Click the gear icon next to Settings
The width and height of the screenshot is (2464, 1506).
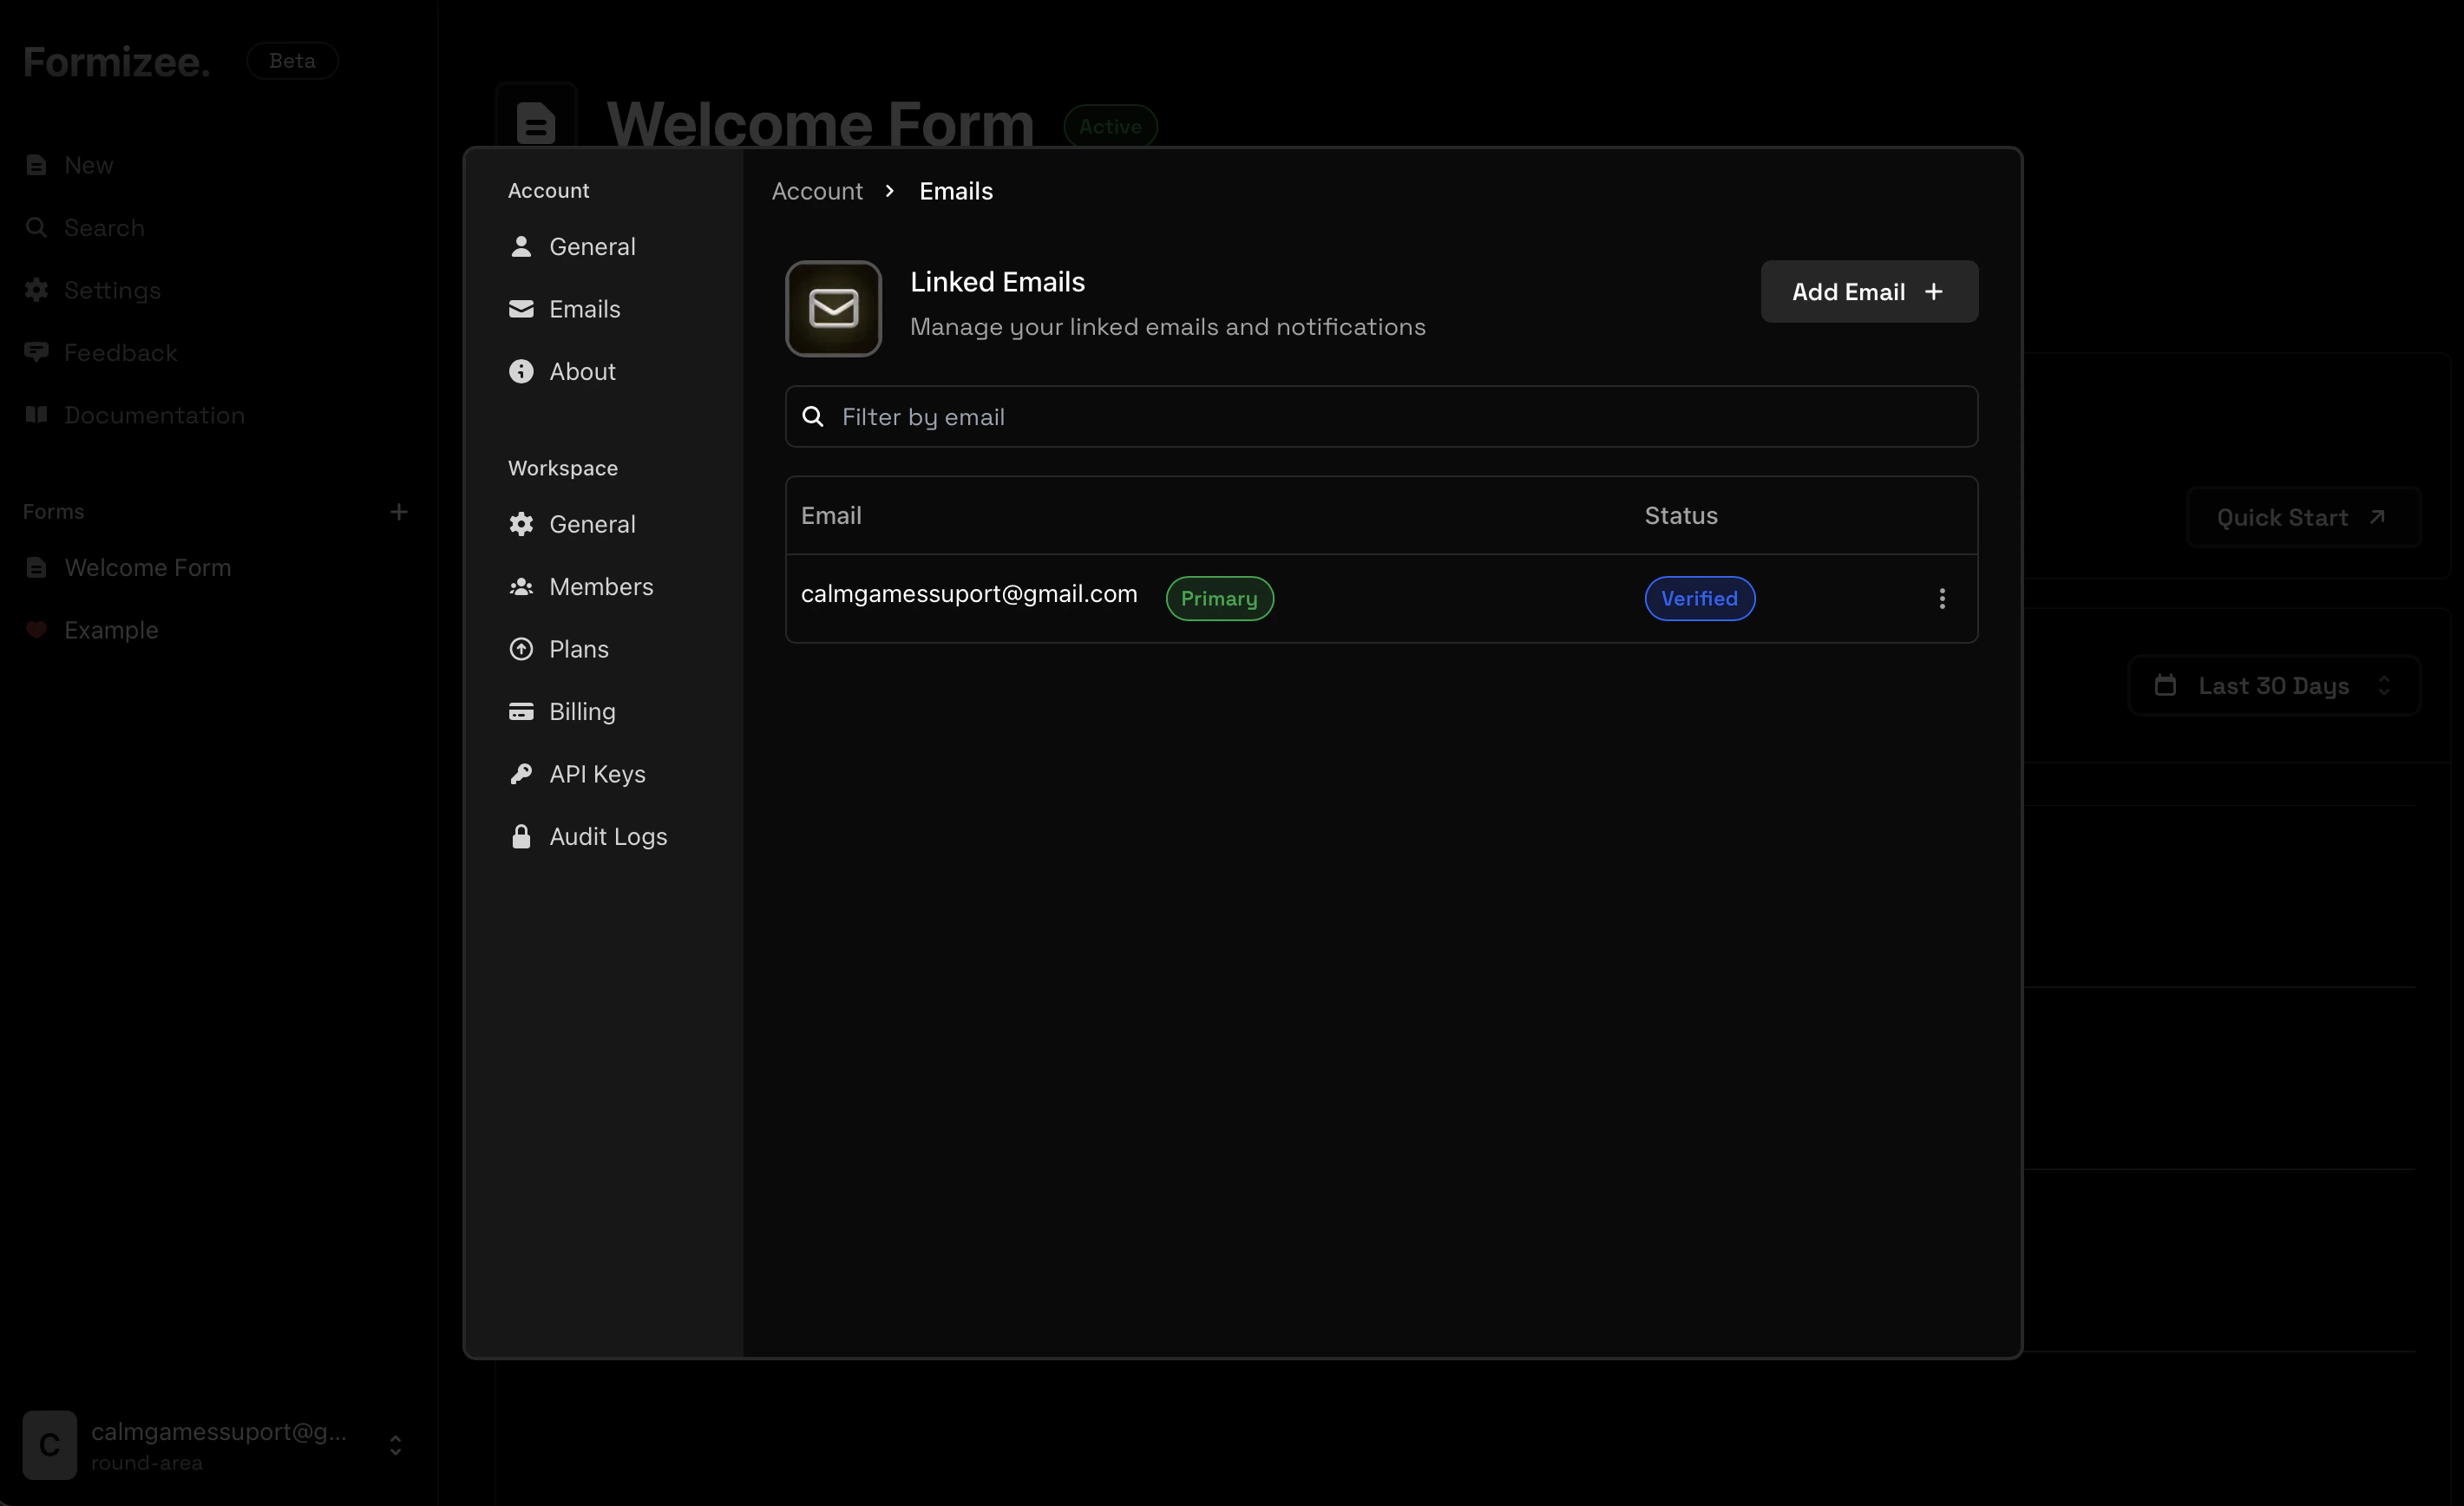36,290
